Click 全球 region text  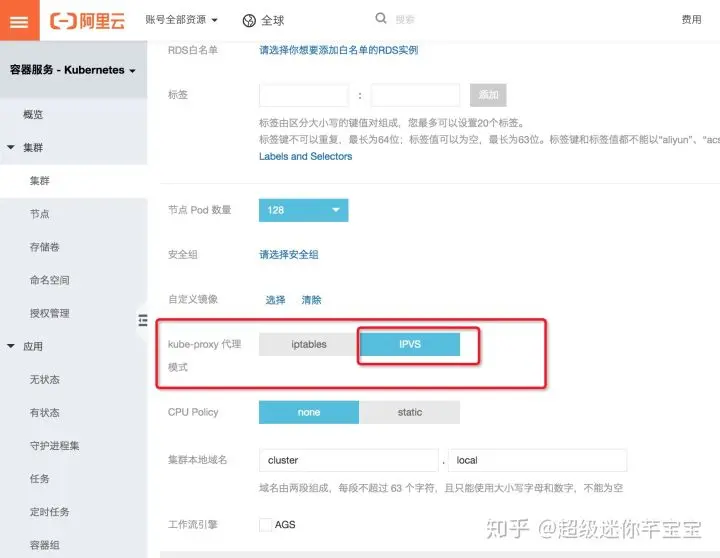point(273,21)
